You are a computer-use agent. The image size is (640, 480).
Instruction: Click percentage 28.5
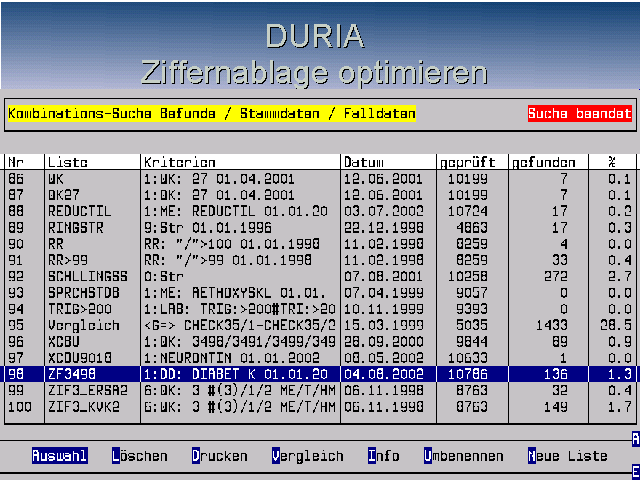pos(616,325)
